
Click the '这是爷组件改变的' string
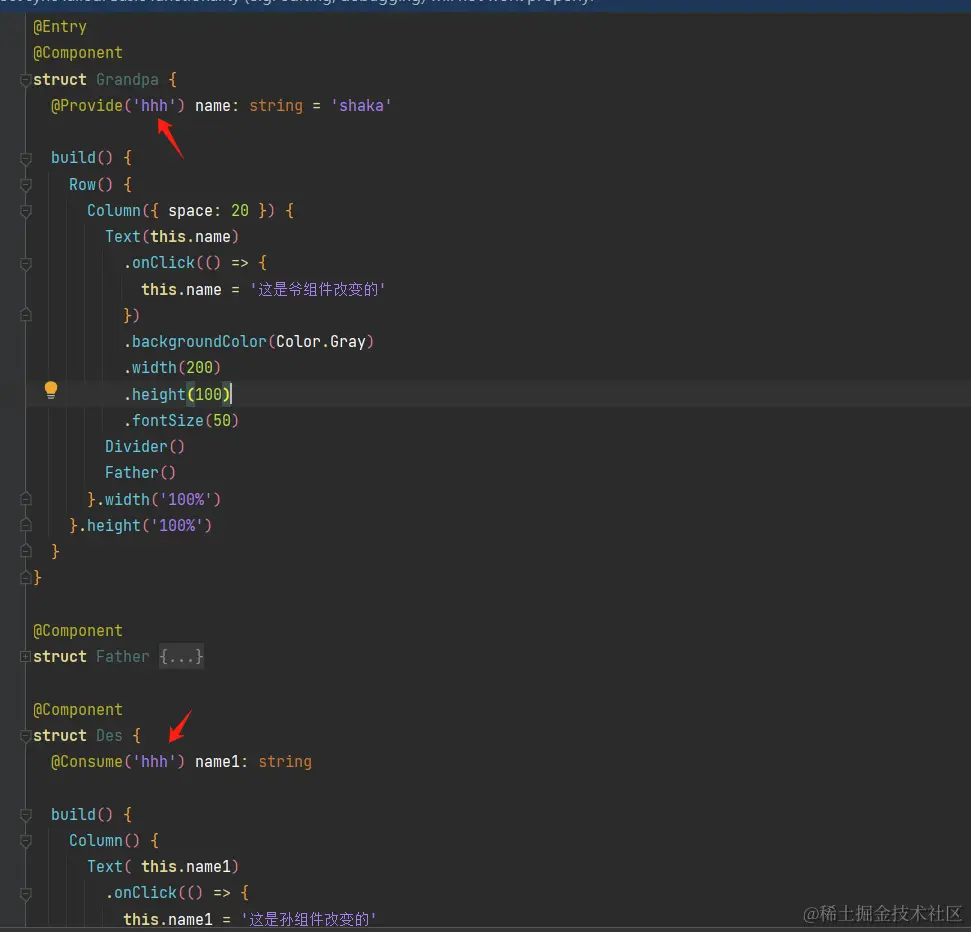tap(318, 289)
